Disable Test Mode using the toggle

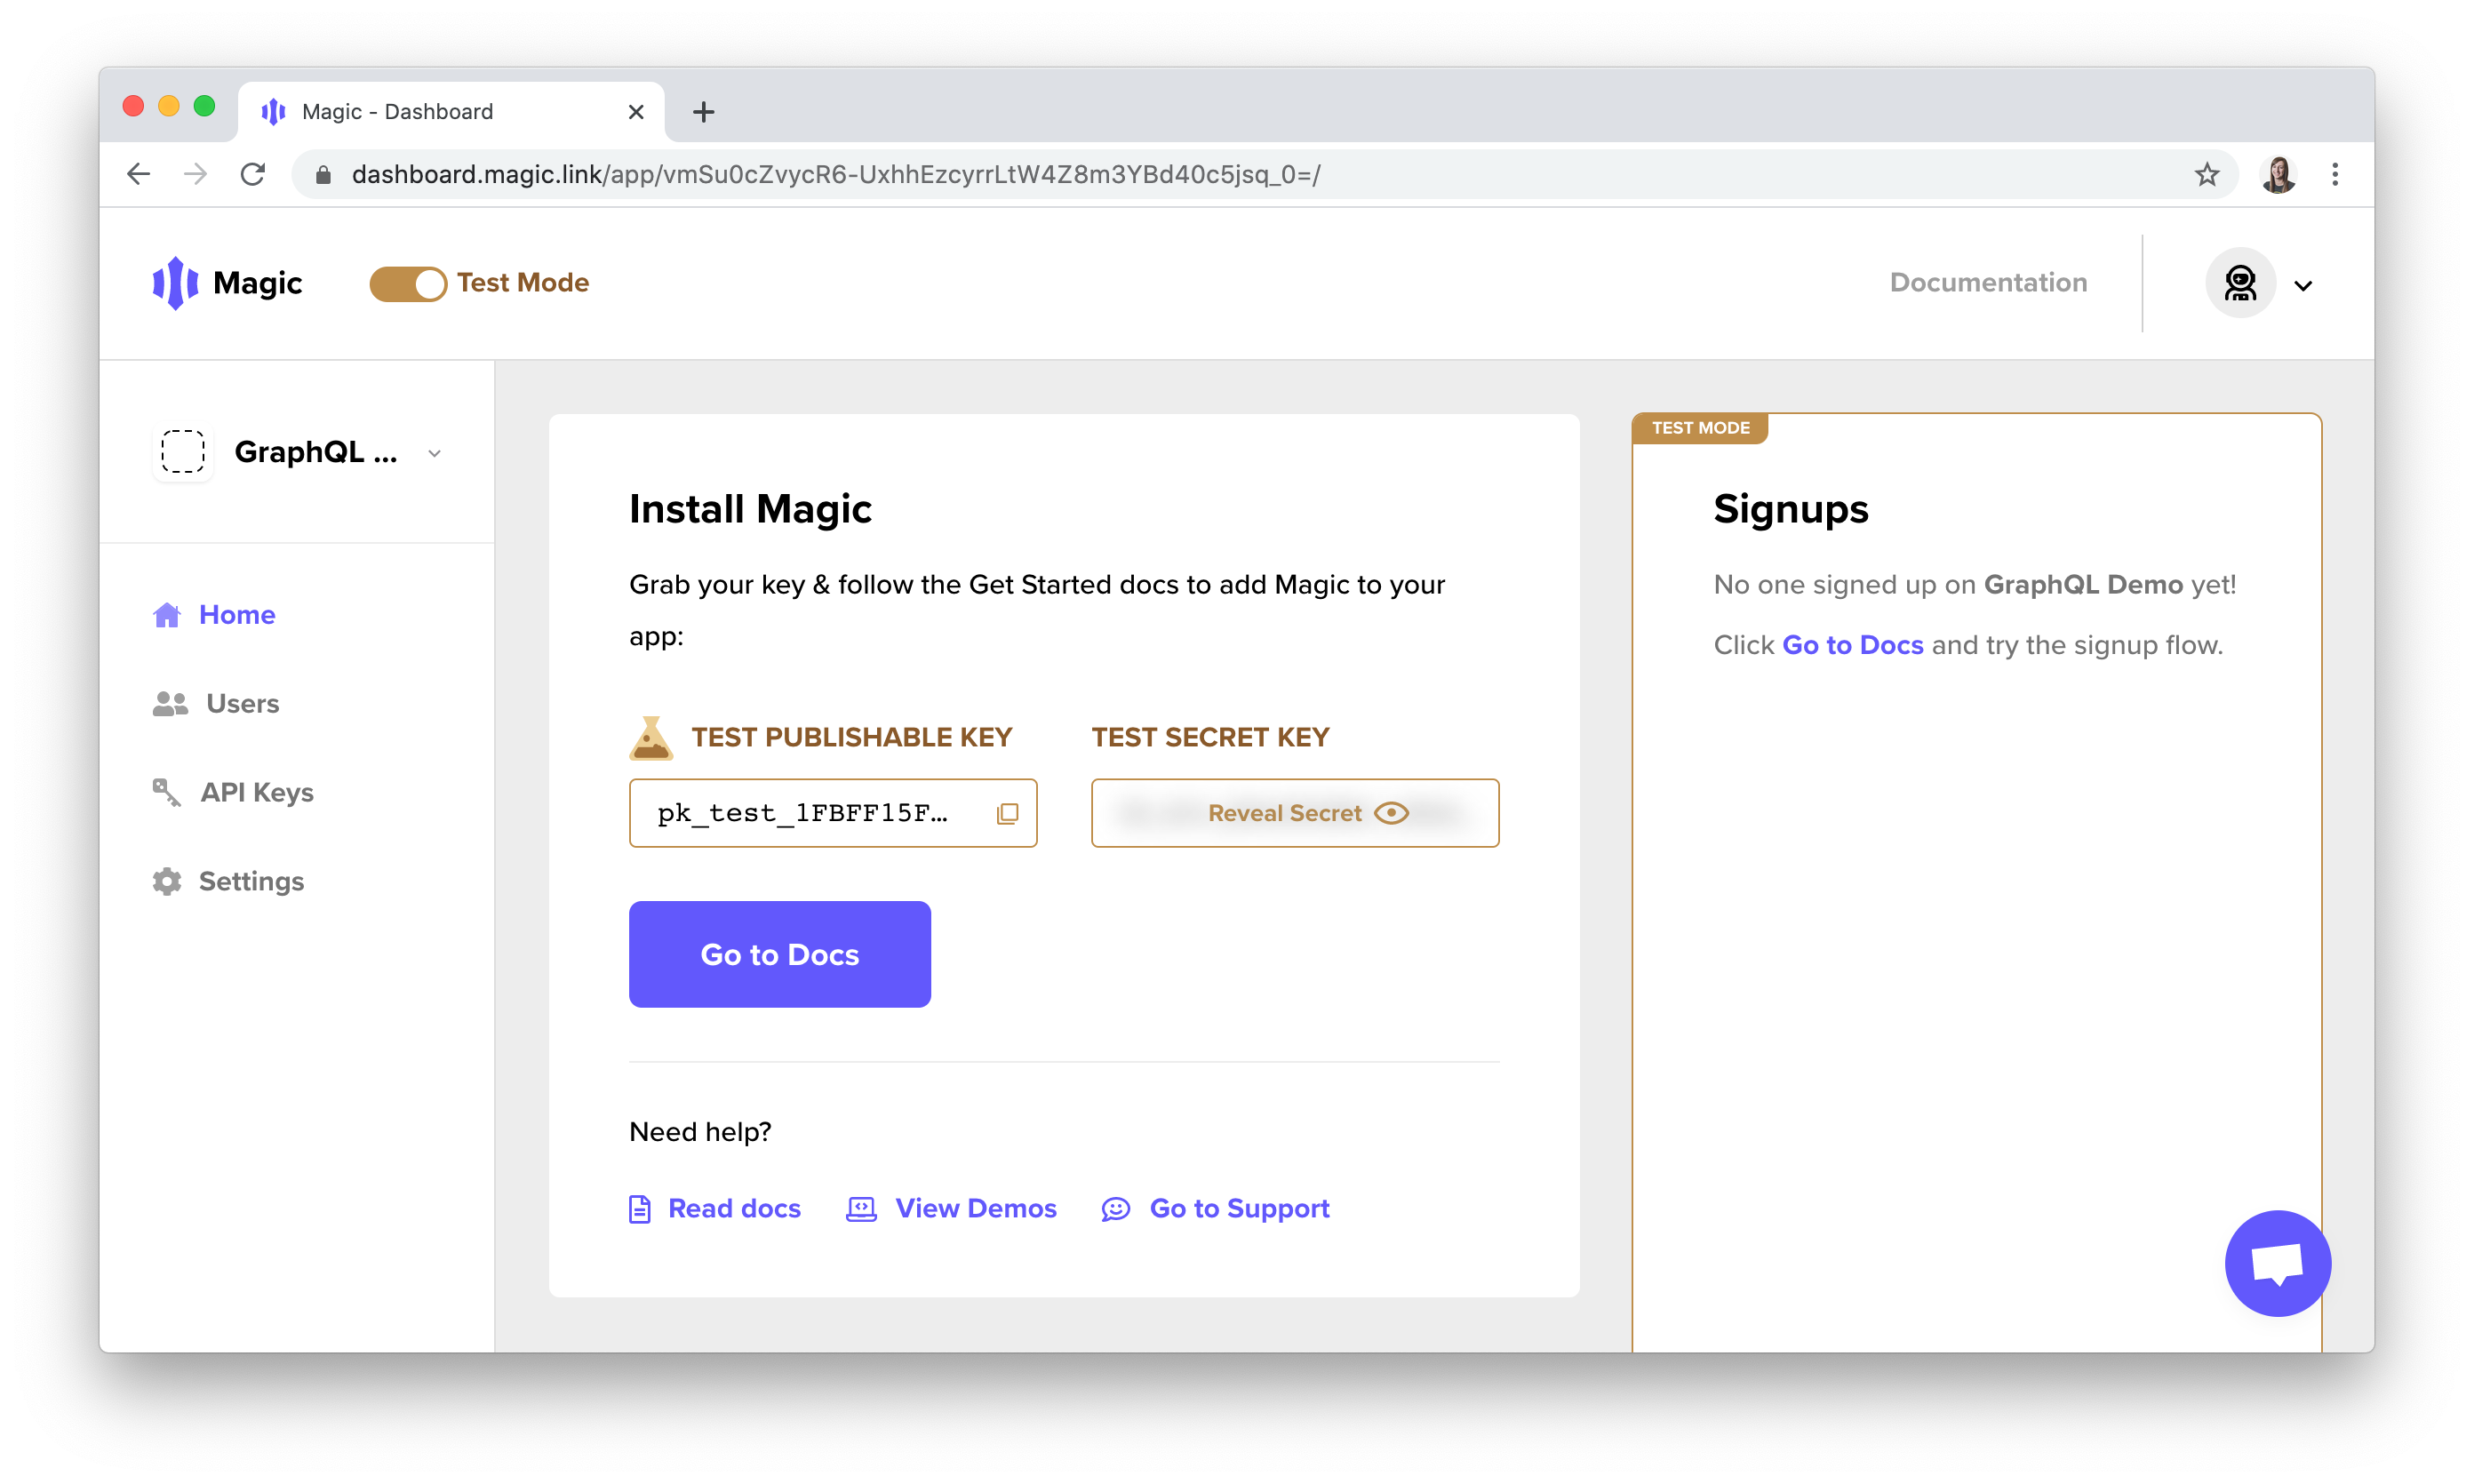coord(407,283)
